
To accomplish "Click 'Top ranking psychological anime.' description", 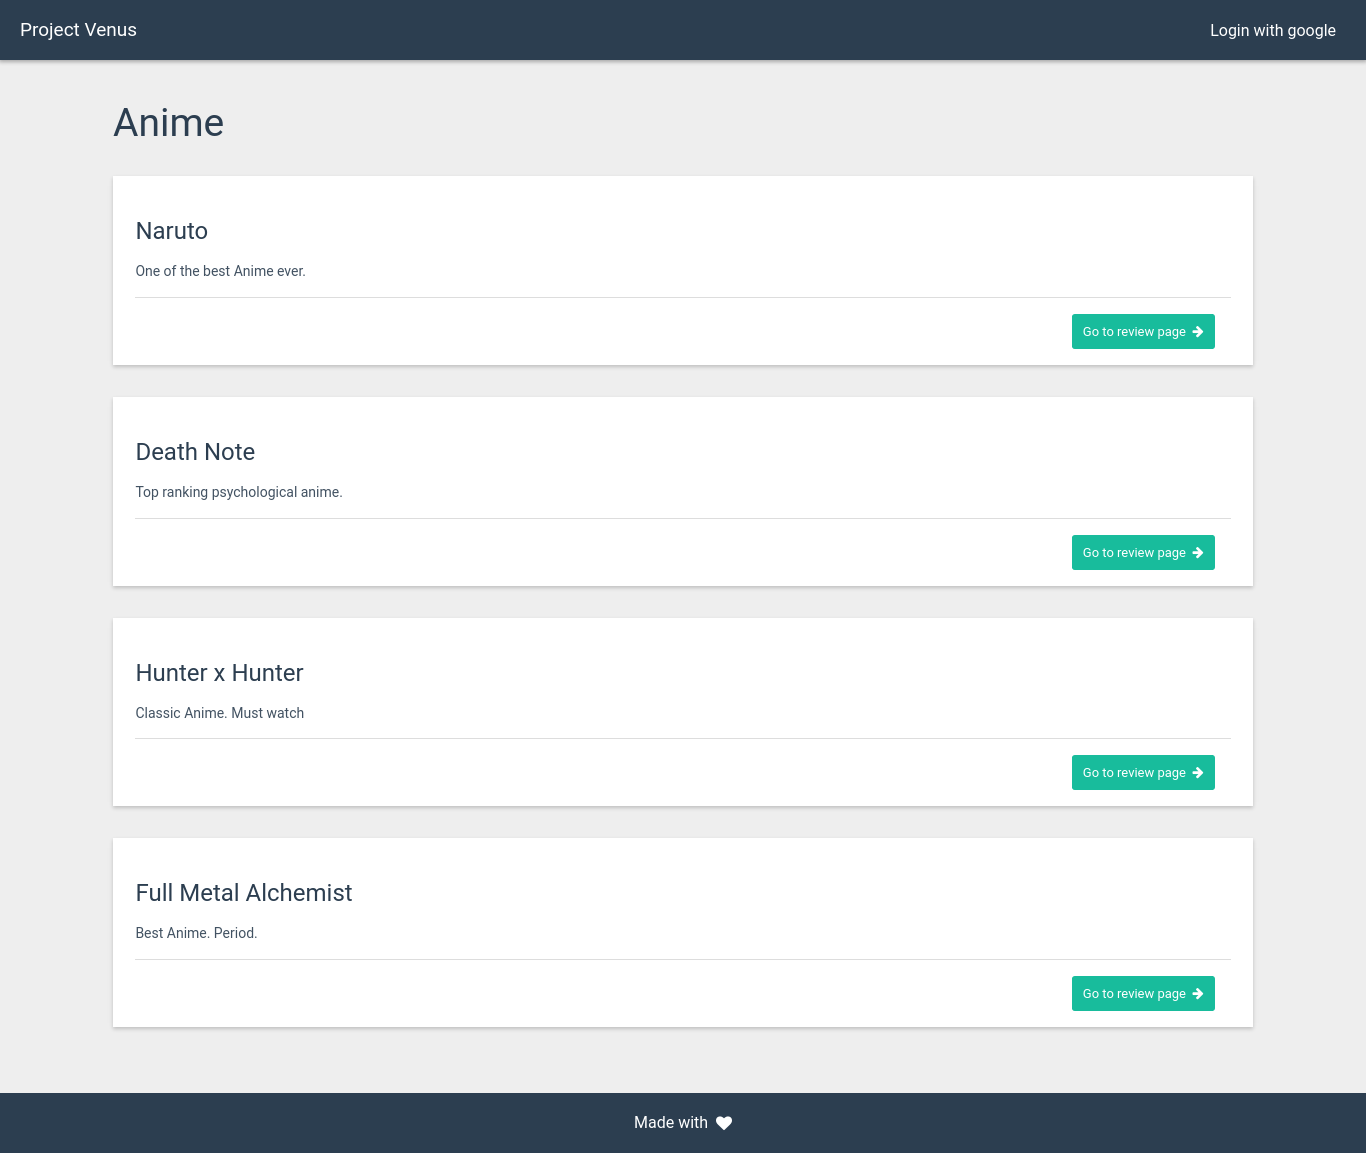I will tap(239, 492).
